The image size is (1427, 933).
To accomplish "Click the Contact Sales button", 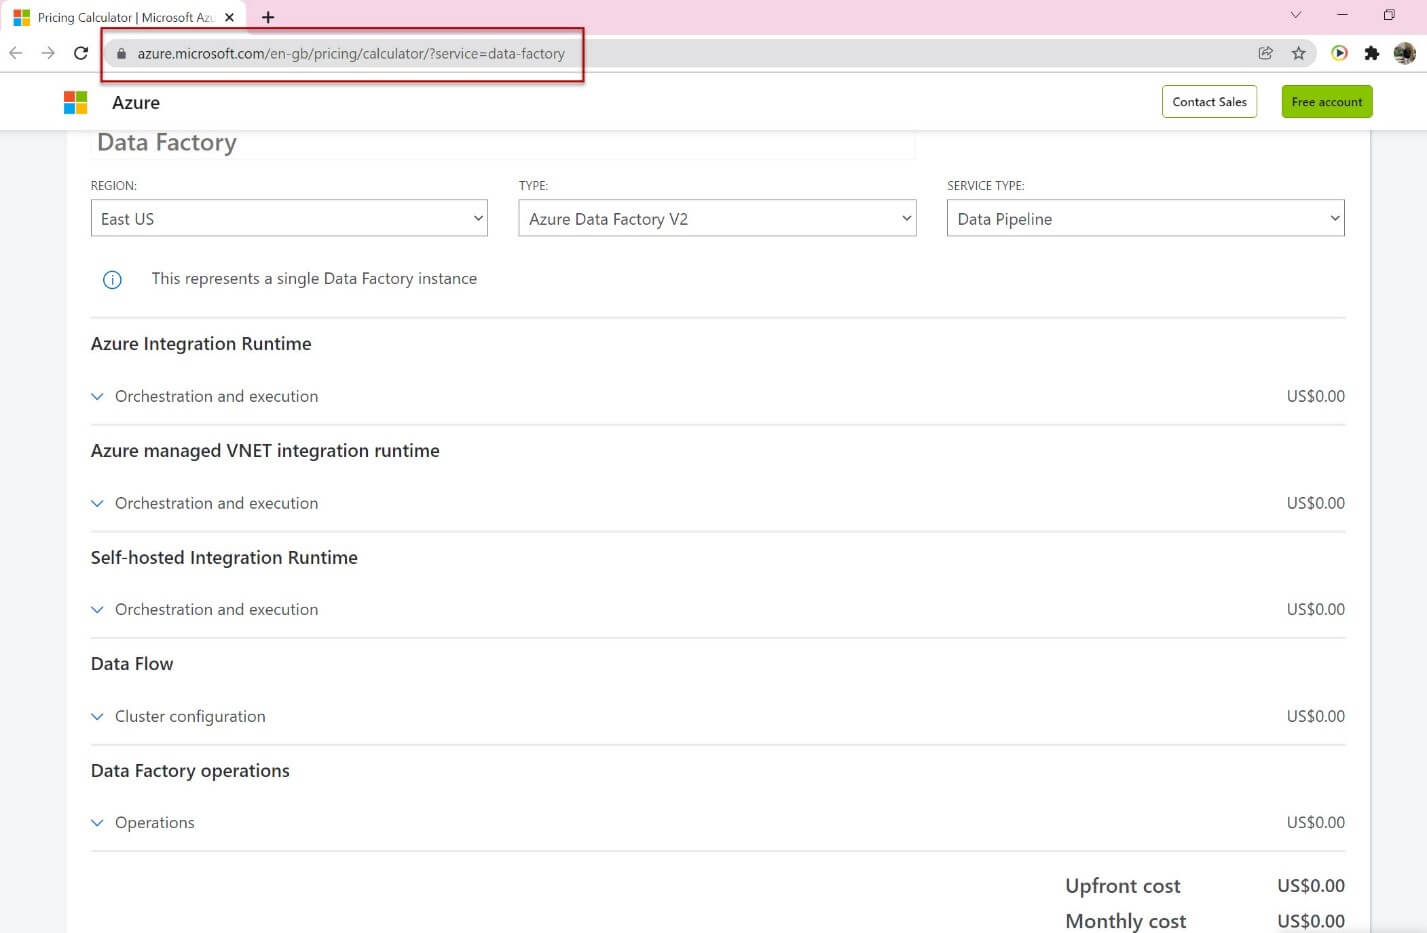I will coord(1209,102).
